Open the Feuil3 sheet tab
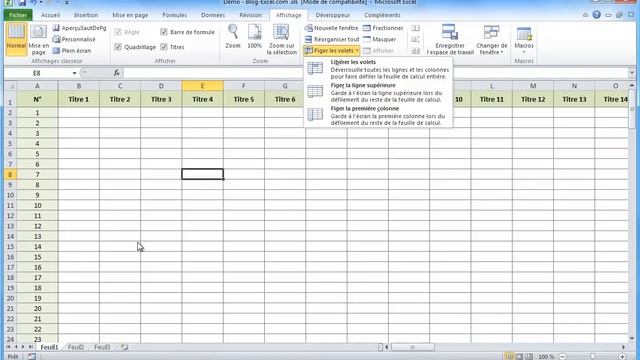Screen dimensions: 640x360 pos(102,347)
